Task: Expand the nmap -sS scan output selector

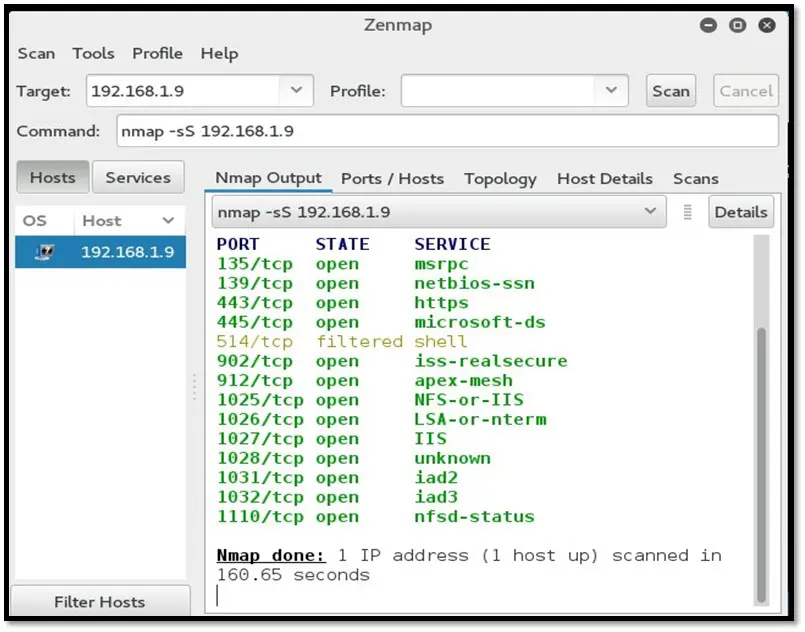Action: pos(650,212)
